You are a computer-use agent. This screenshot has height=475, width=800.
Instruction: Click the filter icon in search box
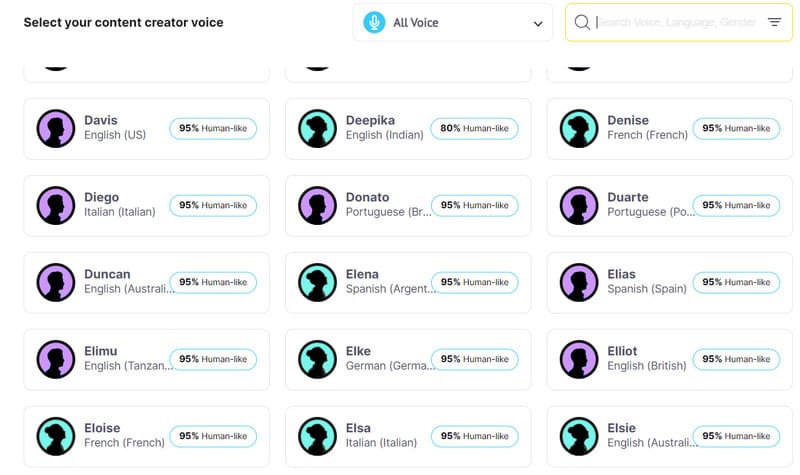coord(774,22)
